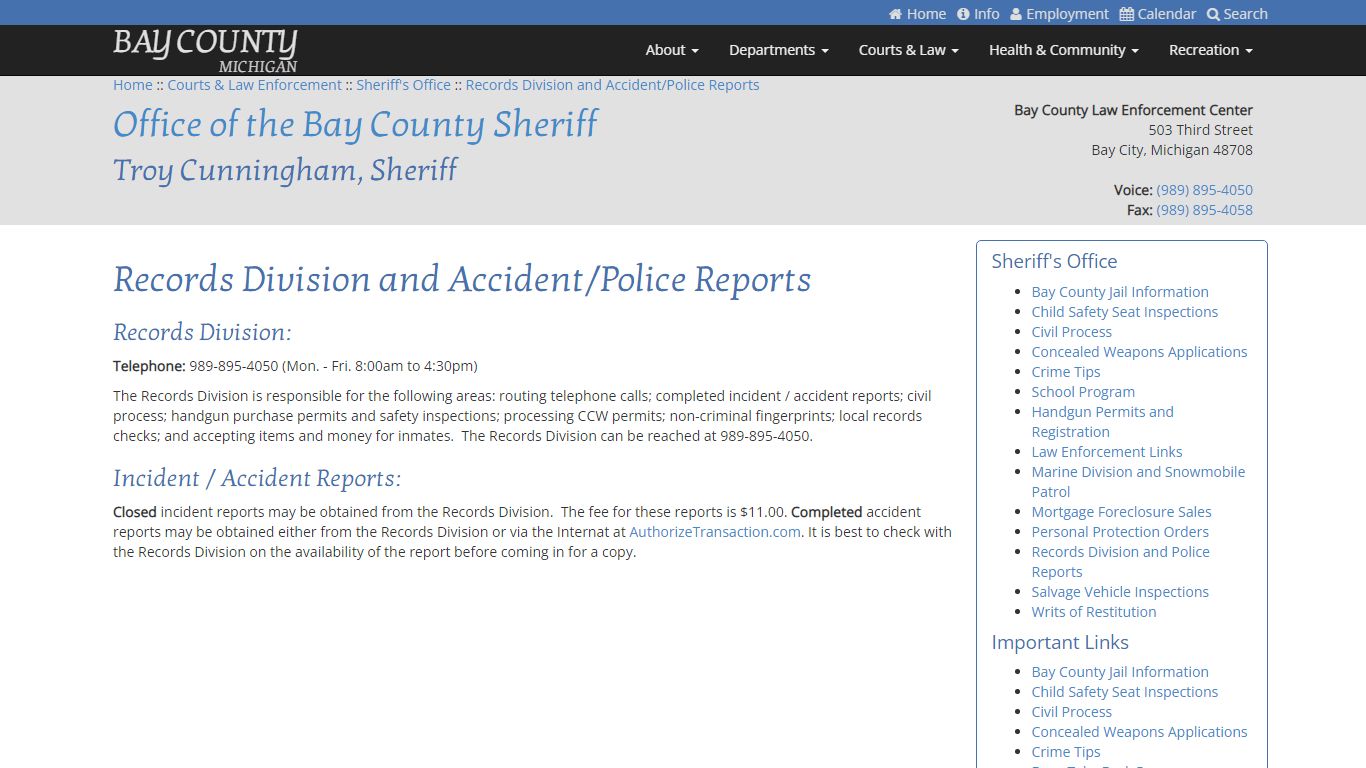Open Crime Tips under Important Links
This screenshot has height=768, width=1366.
(x=1066, y=752)
